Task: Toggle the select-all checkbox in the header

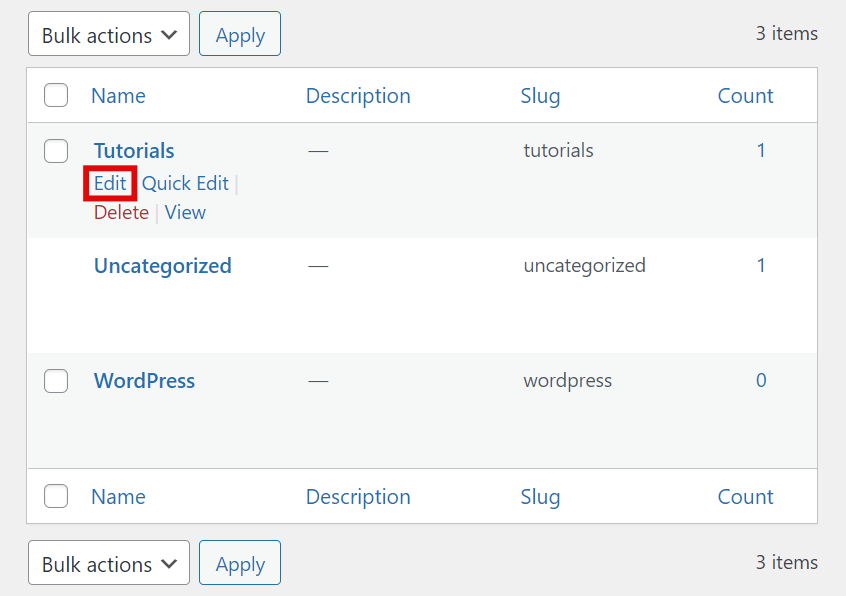Action: (x=56, y=96)
